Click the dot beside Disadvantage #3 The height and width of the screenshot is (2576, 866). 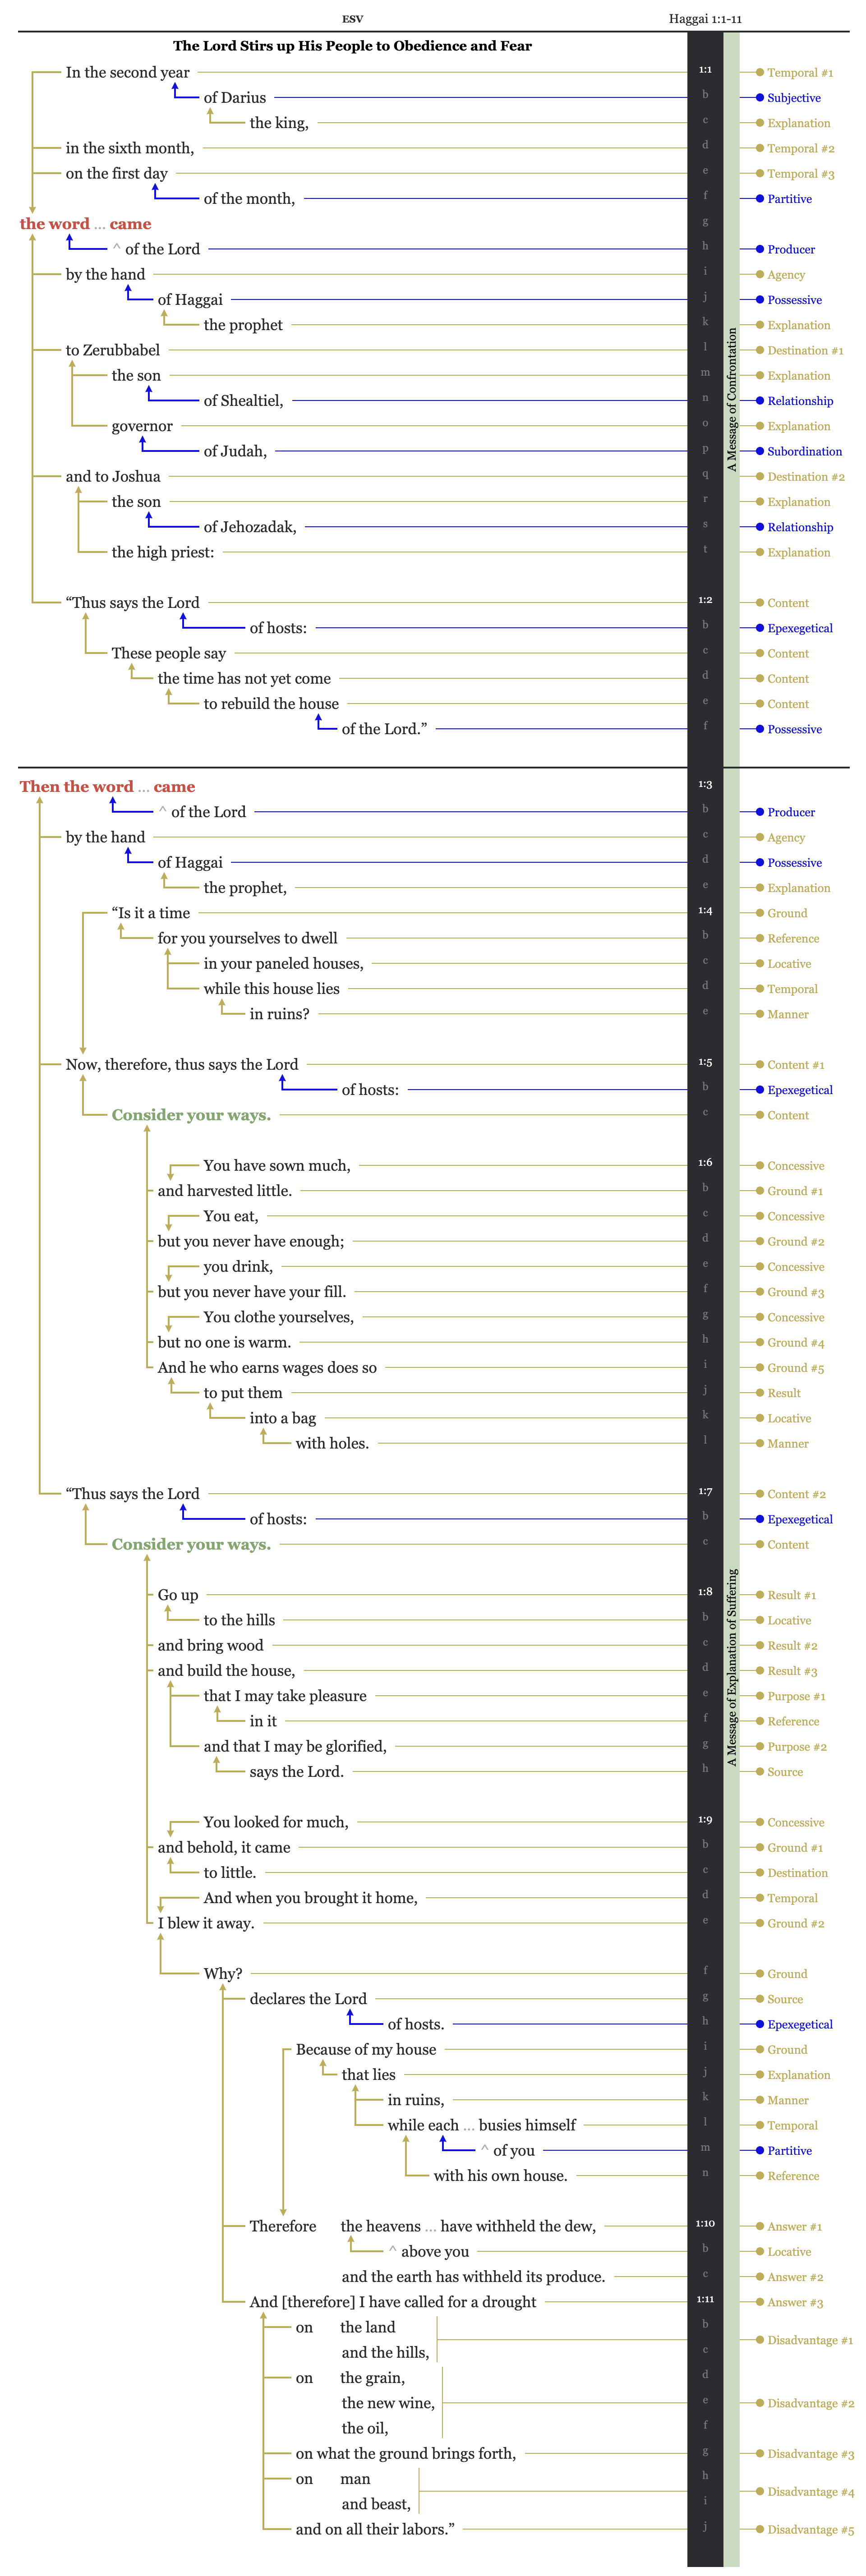coord(760,2453)
